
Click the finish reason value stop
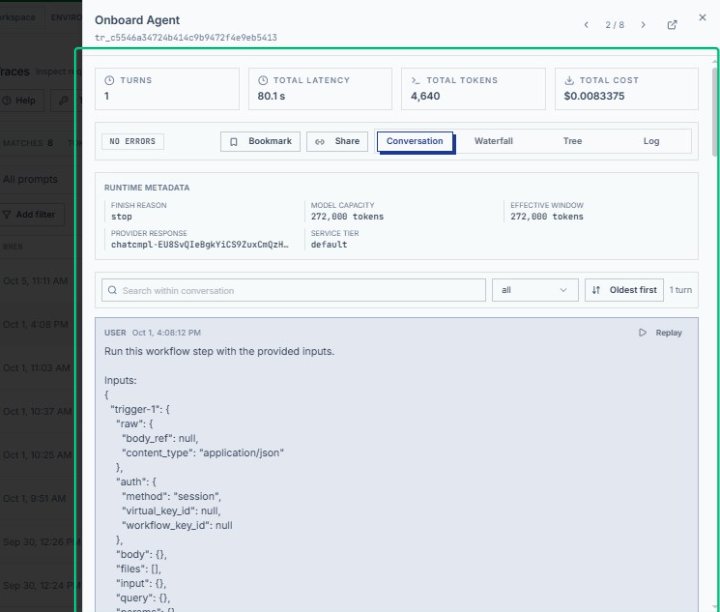(121, 217)
